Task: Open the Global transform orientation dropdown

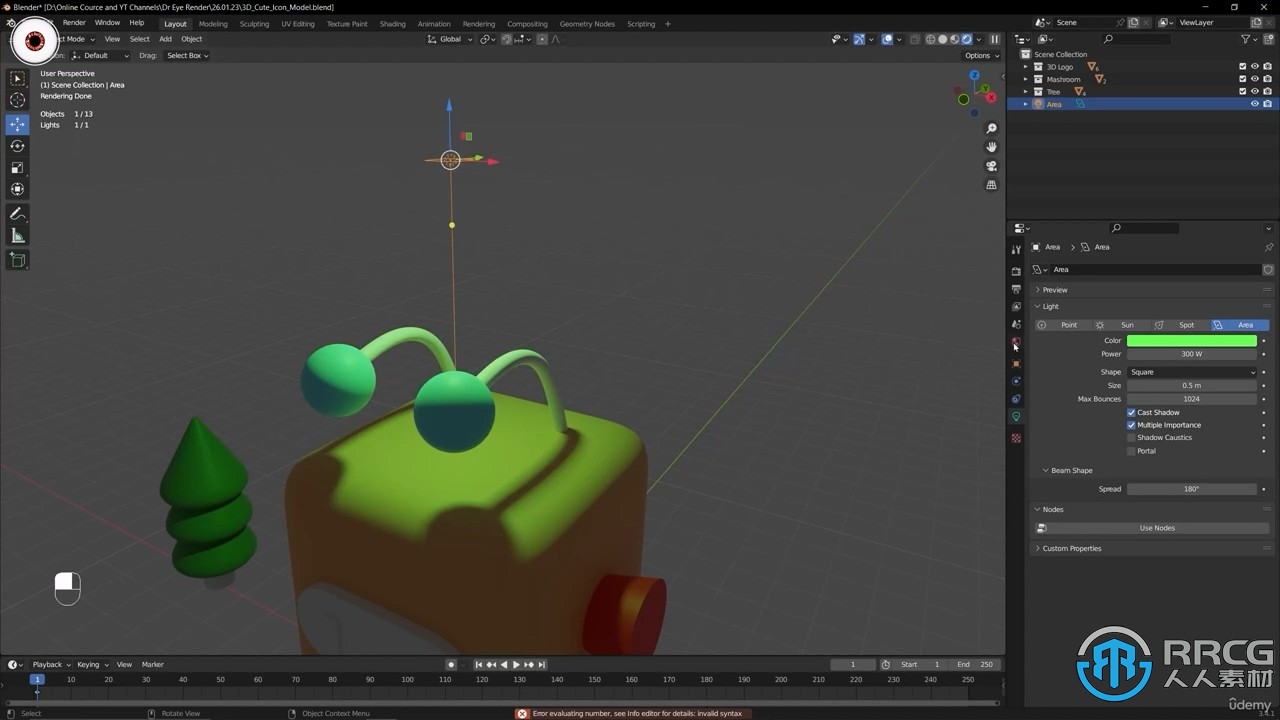Action: (450, 39)
